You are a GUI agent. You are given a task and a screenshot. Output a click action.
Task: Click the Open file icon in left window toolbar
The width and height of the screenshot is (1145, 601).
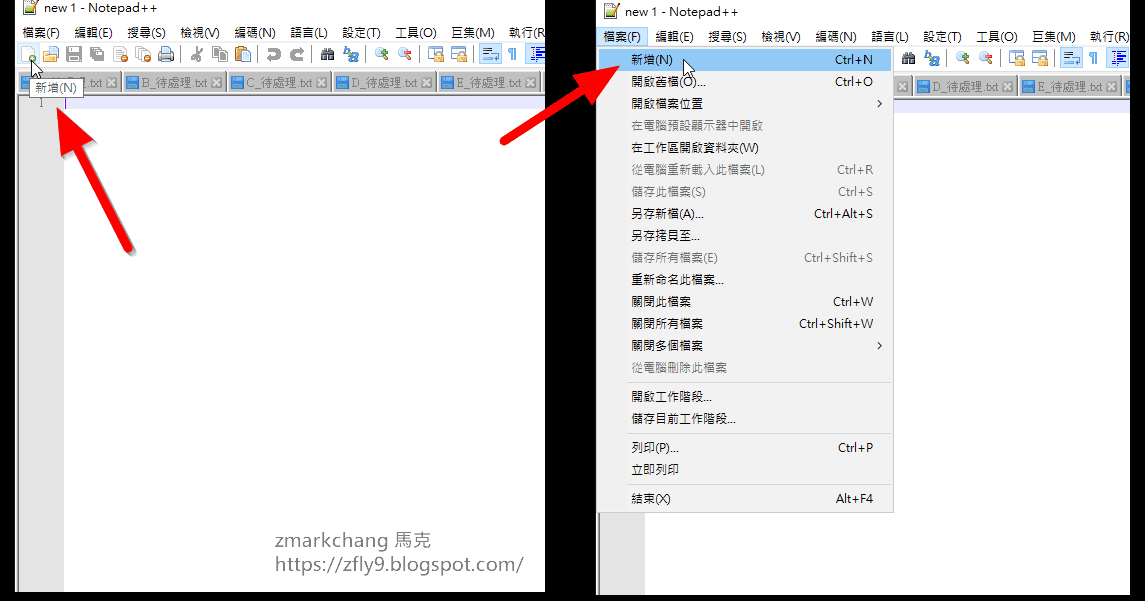coord(50,54)
